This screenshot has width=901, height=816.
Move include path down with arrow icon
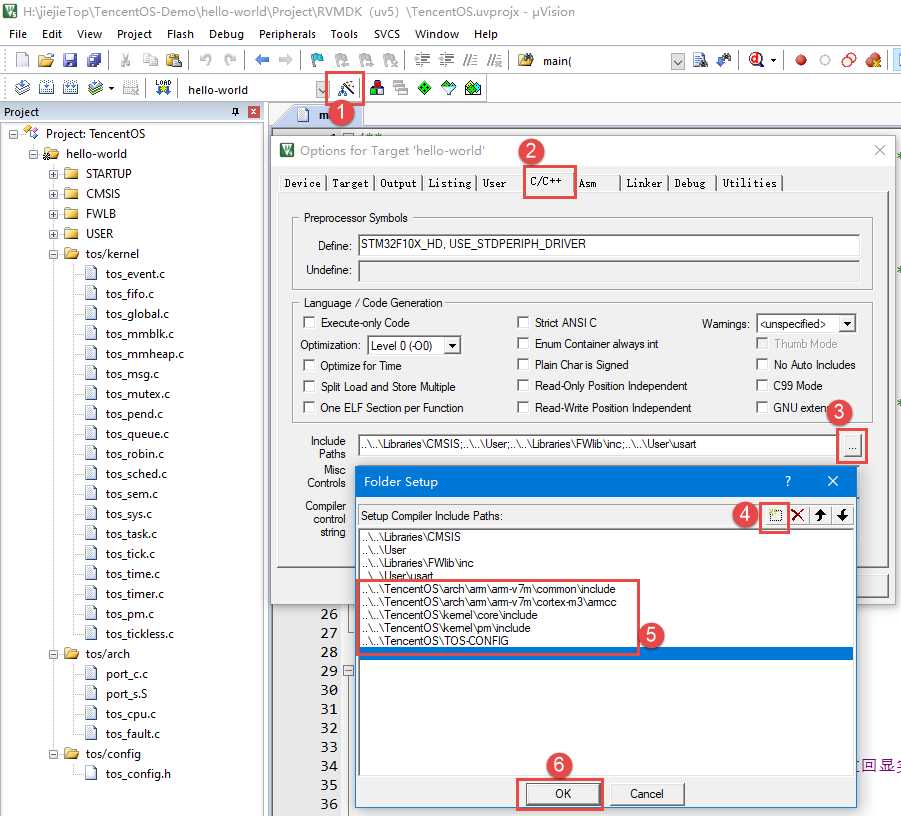click(842, 515)
